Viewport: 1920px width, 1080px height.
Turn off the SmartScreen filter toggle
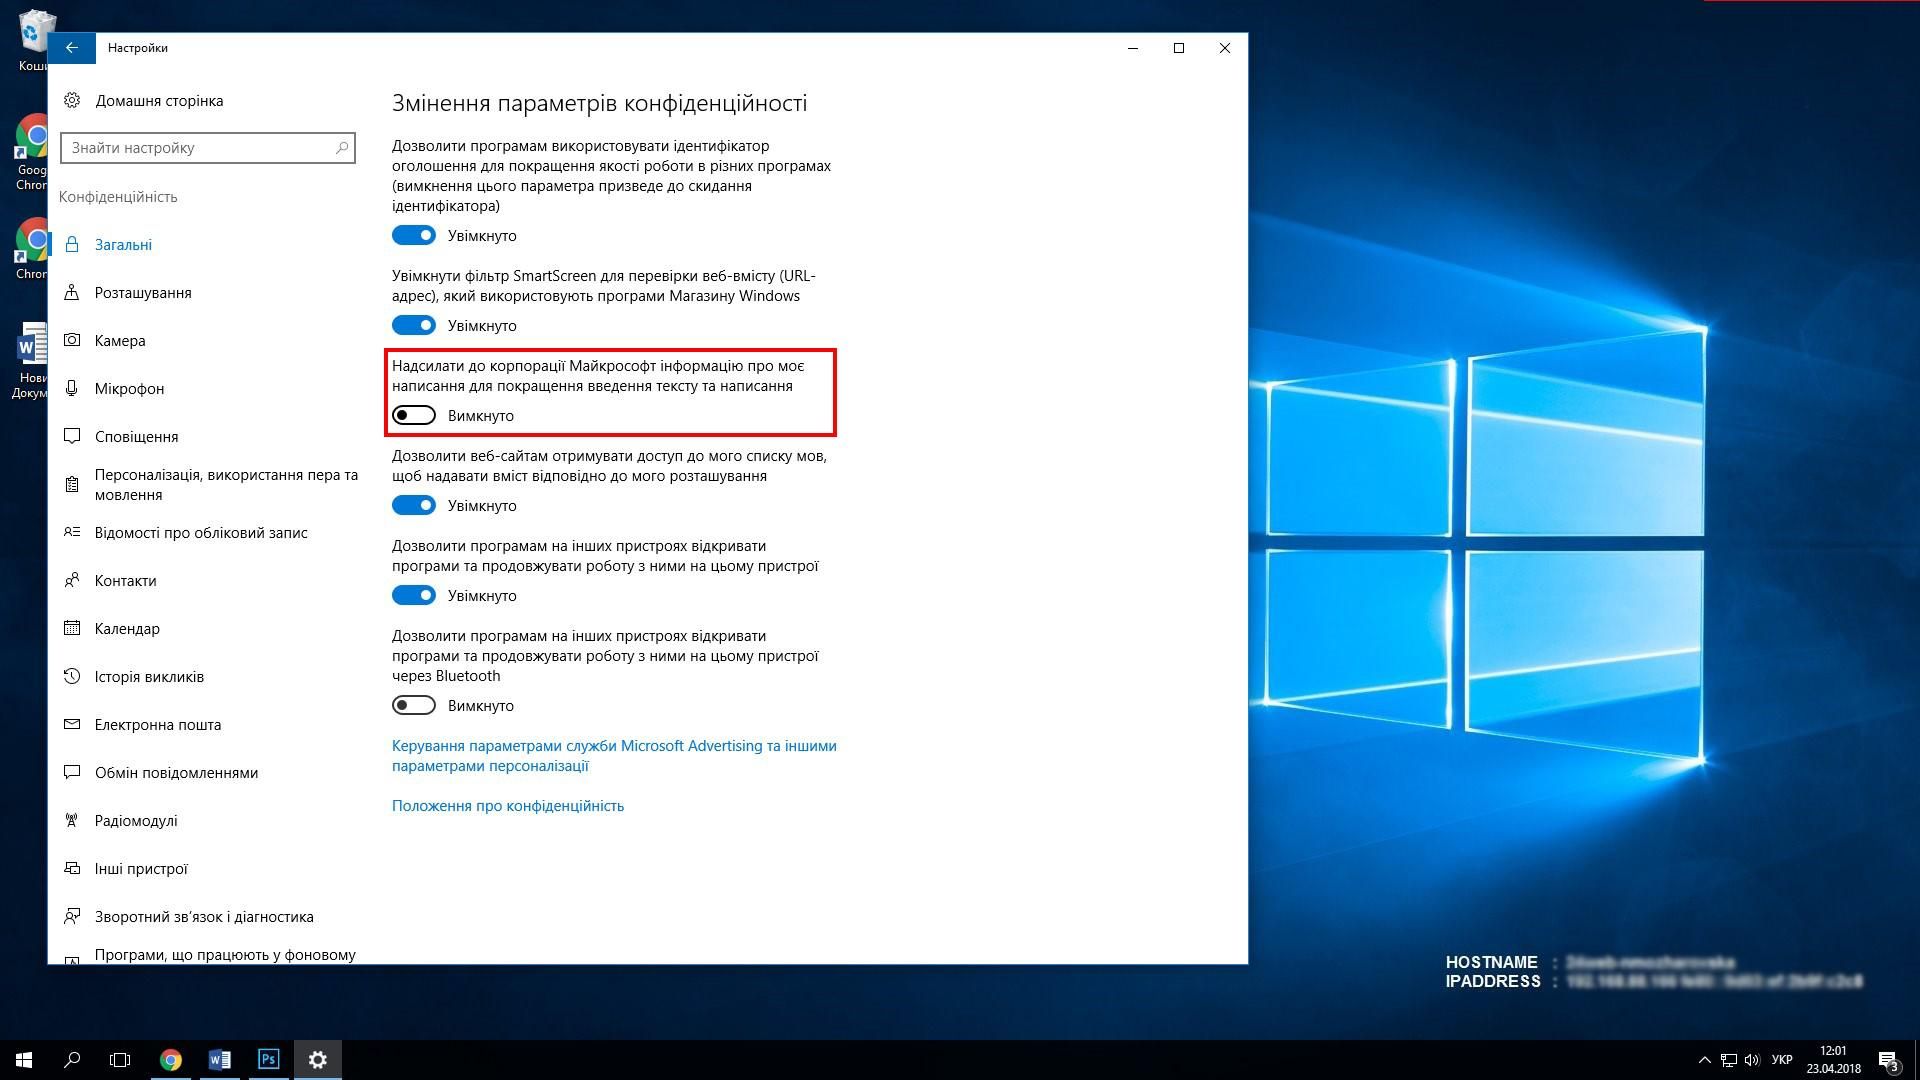414,326
